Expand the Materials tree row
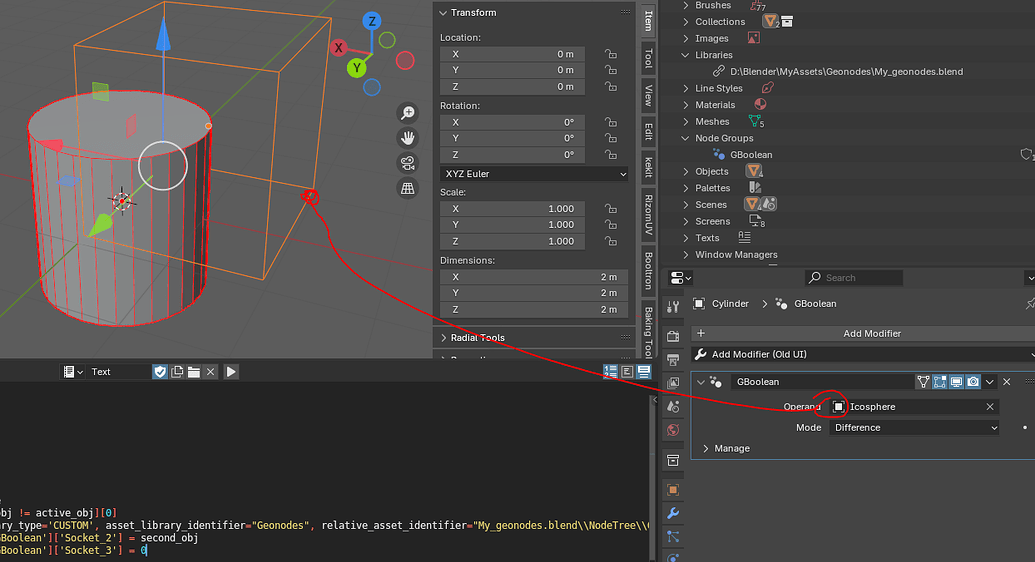The height and width of the screenshot is (562, 1035). click(685, 105)
